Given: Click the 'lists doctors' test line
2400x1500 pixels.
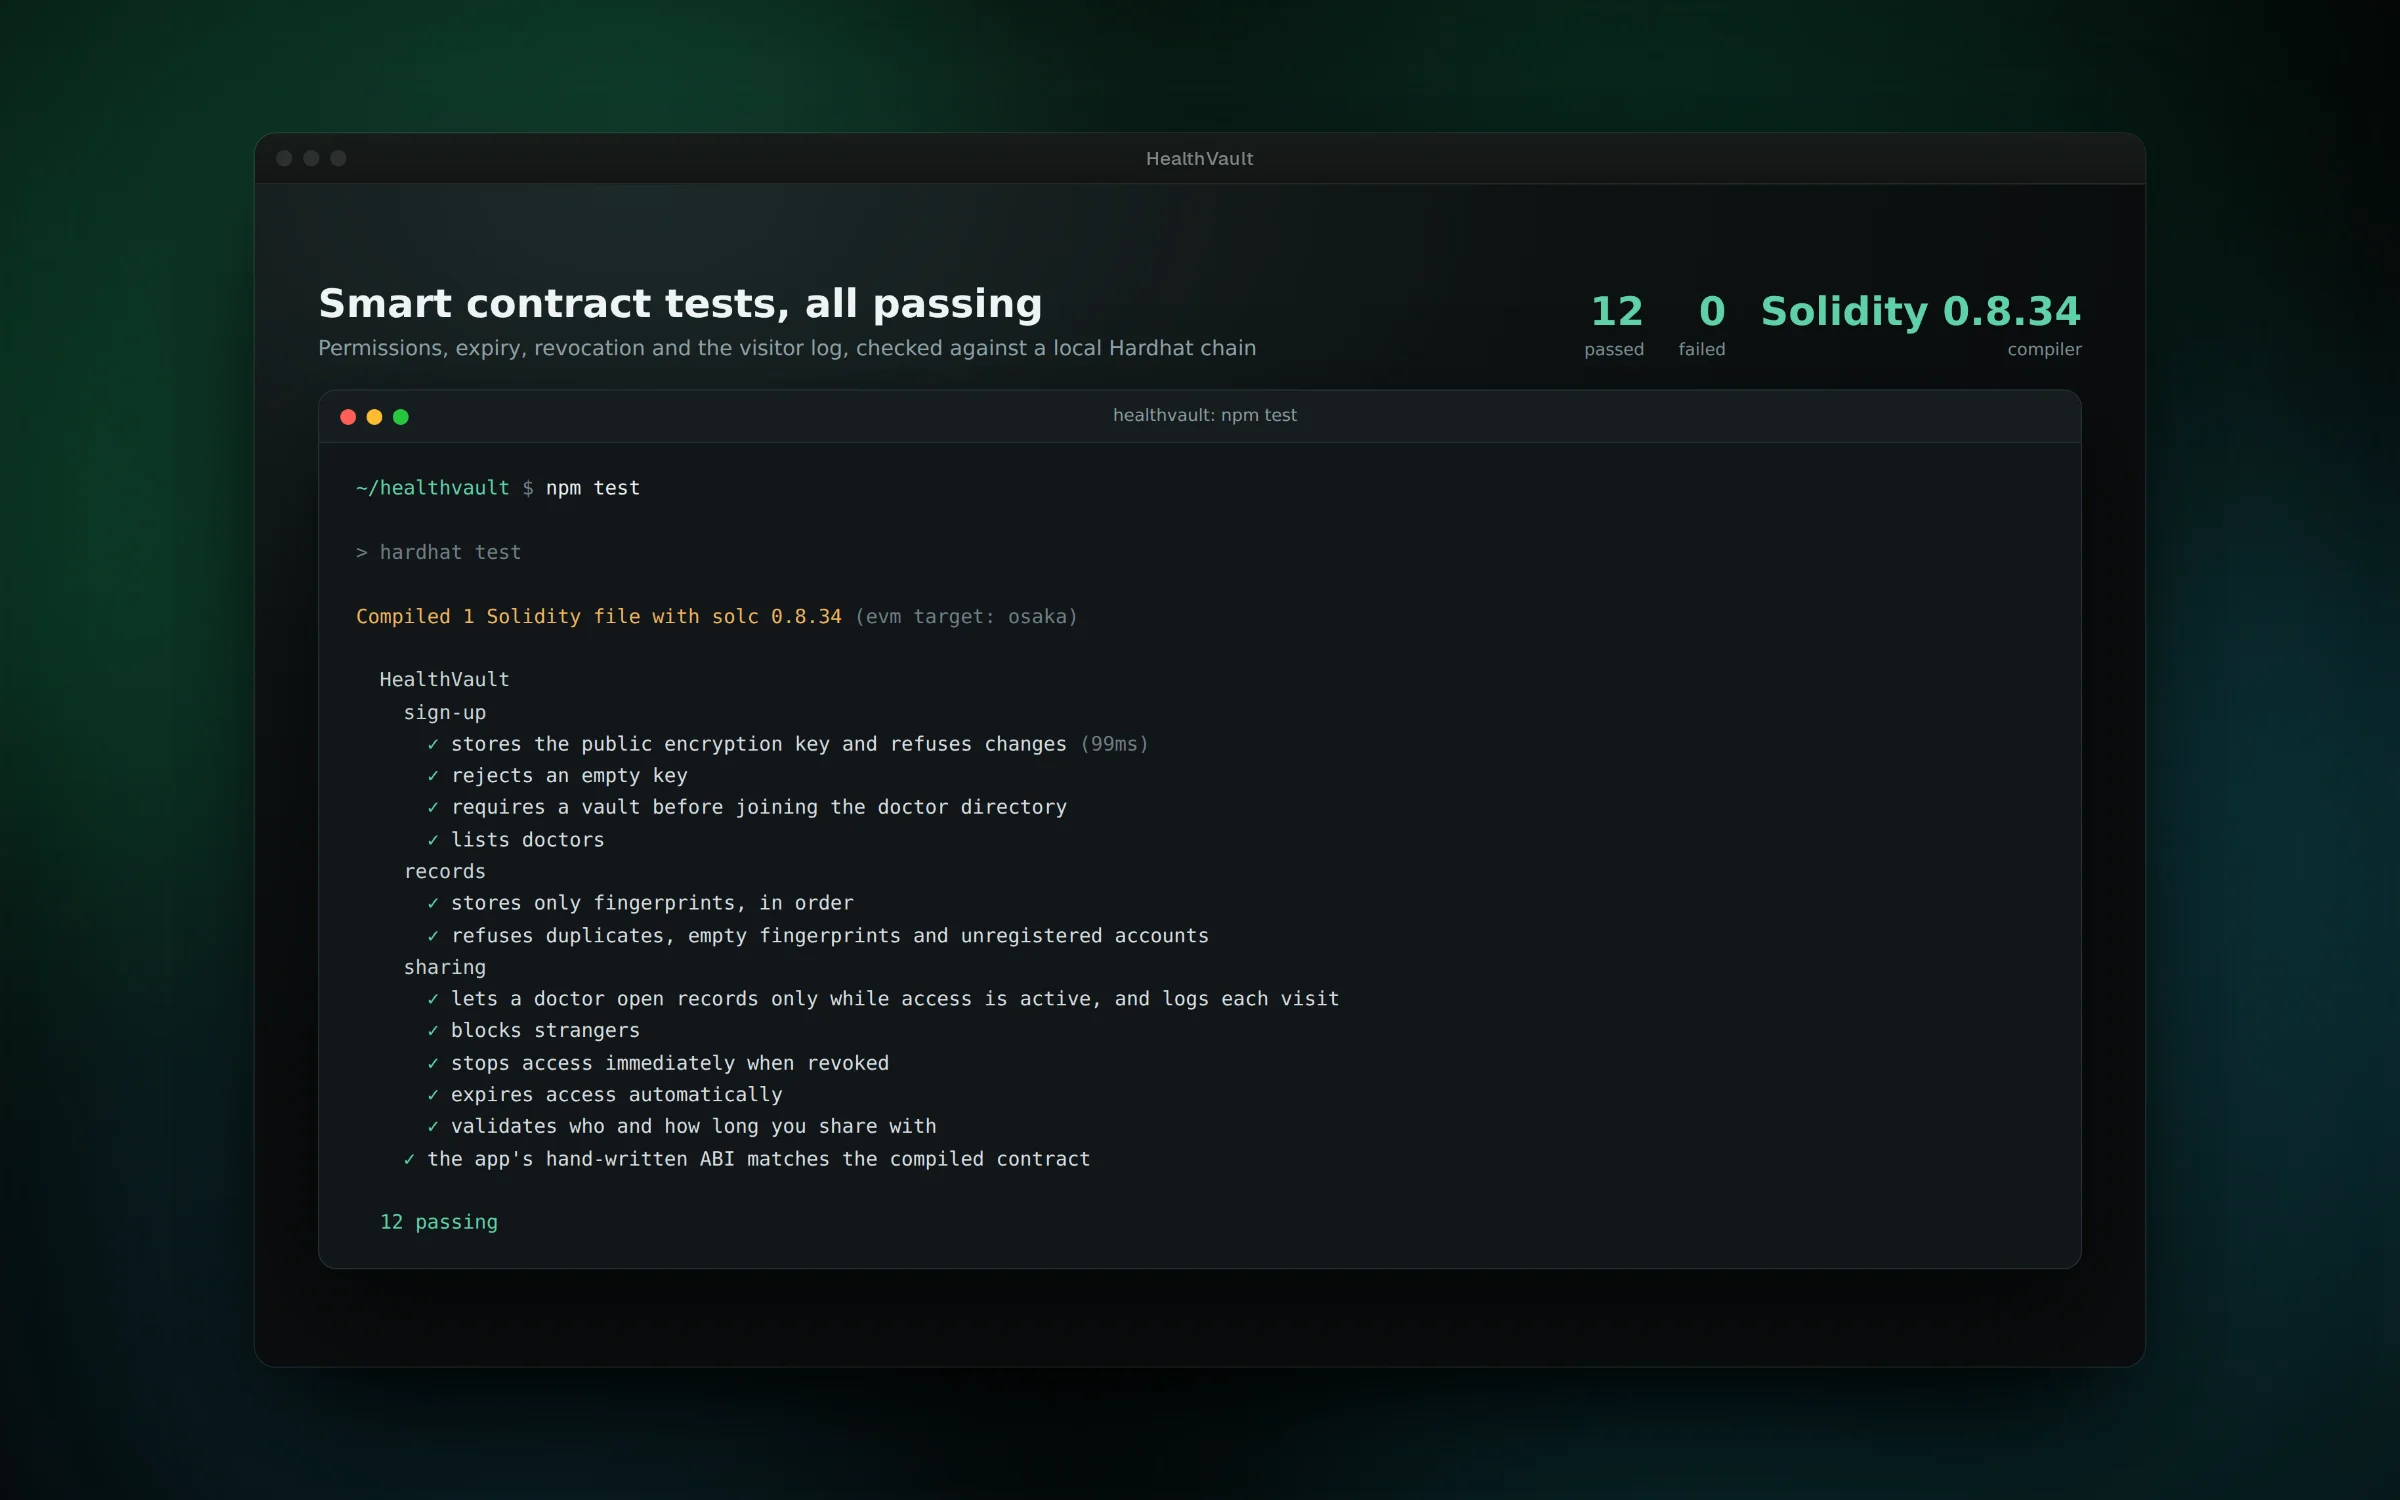Looking at the screenshot, I should [527, 840].
